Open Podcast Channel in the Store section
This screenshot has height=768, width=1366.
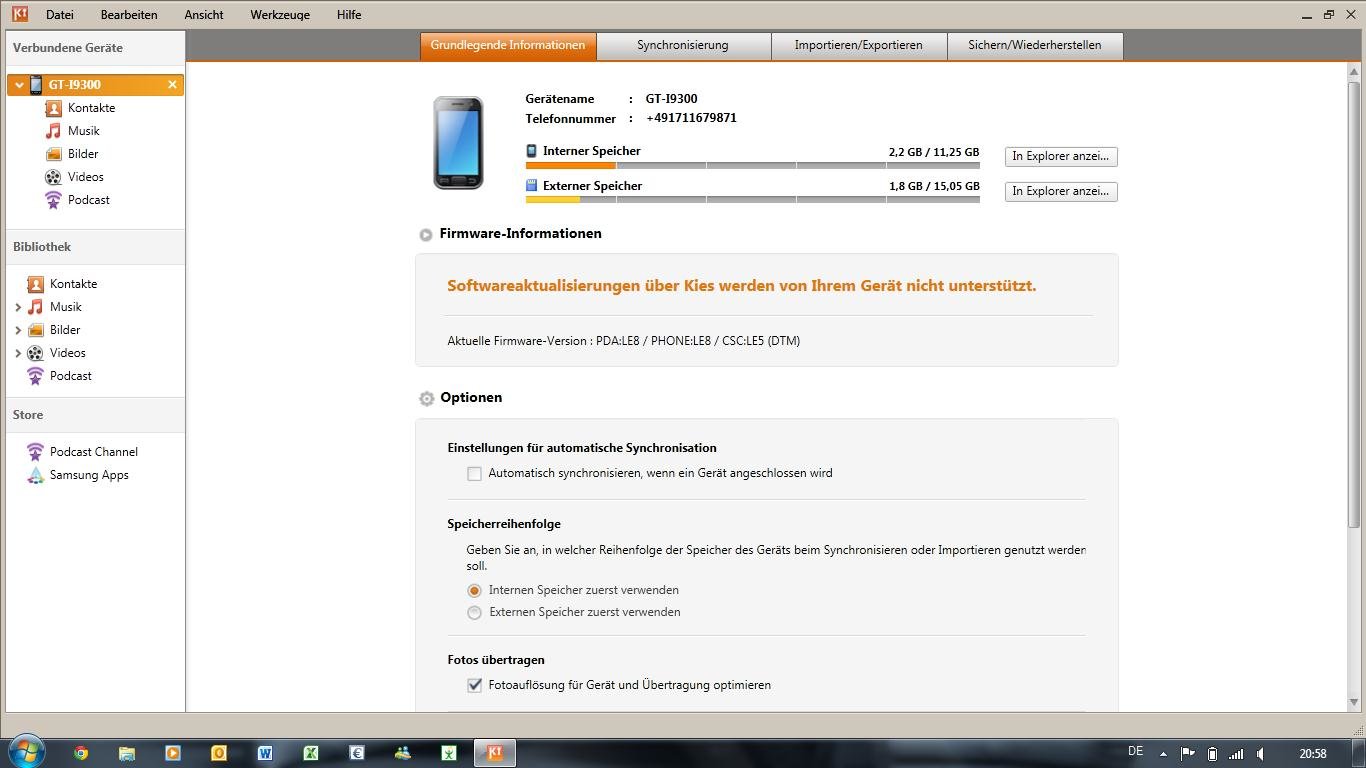[93, 452]
